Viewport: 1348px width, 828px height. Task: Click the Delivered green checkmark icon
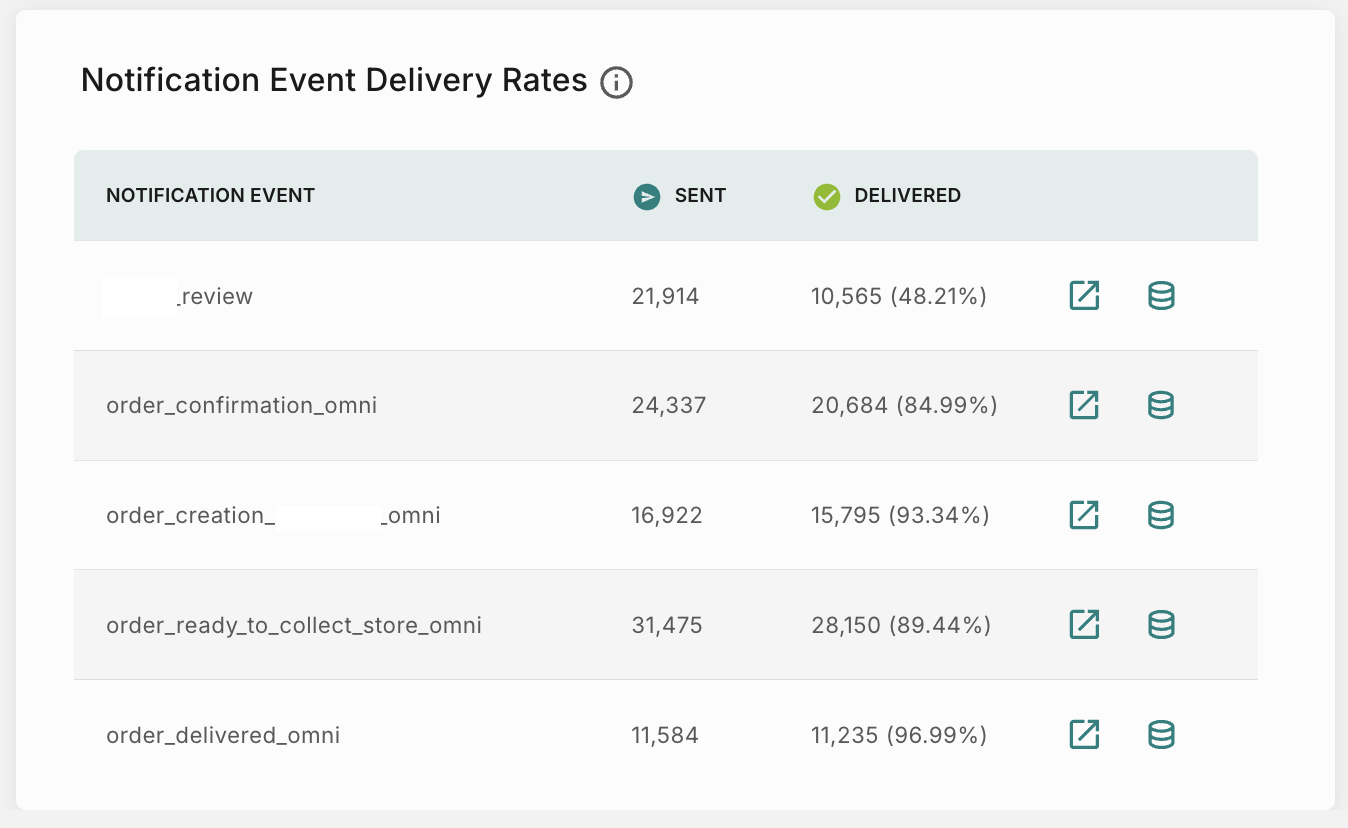tap(827, 196)
